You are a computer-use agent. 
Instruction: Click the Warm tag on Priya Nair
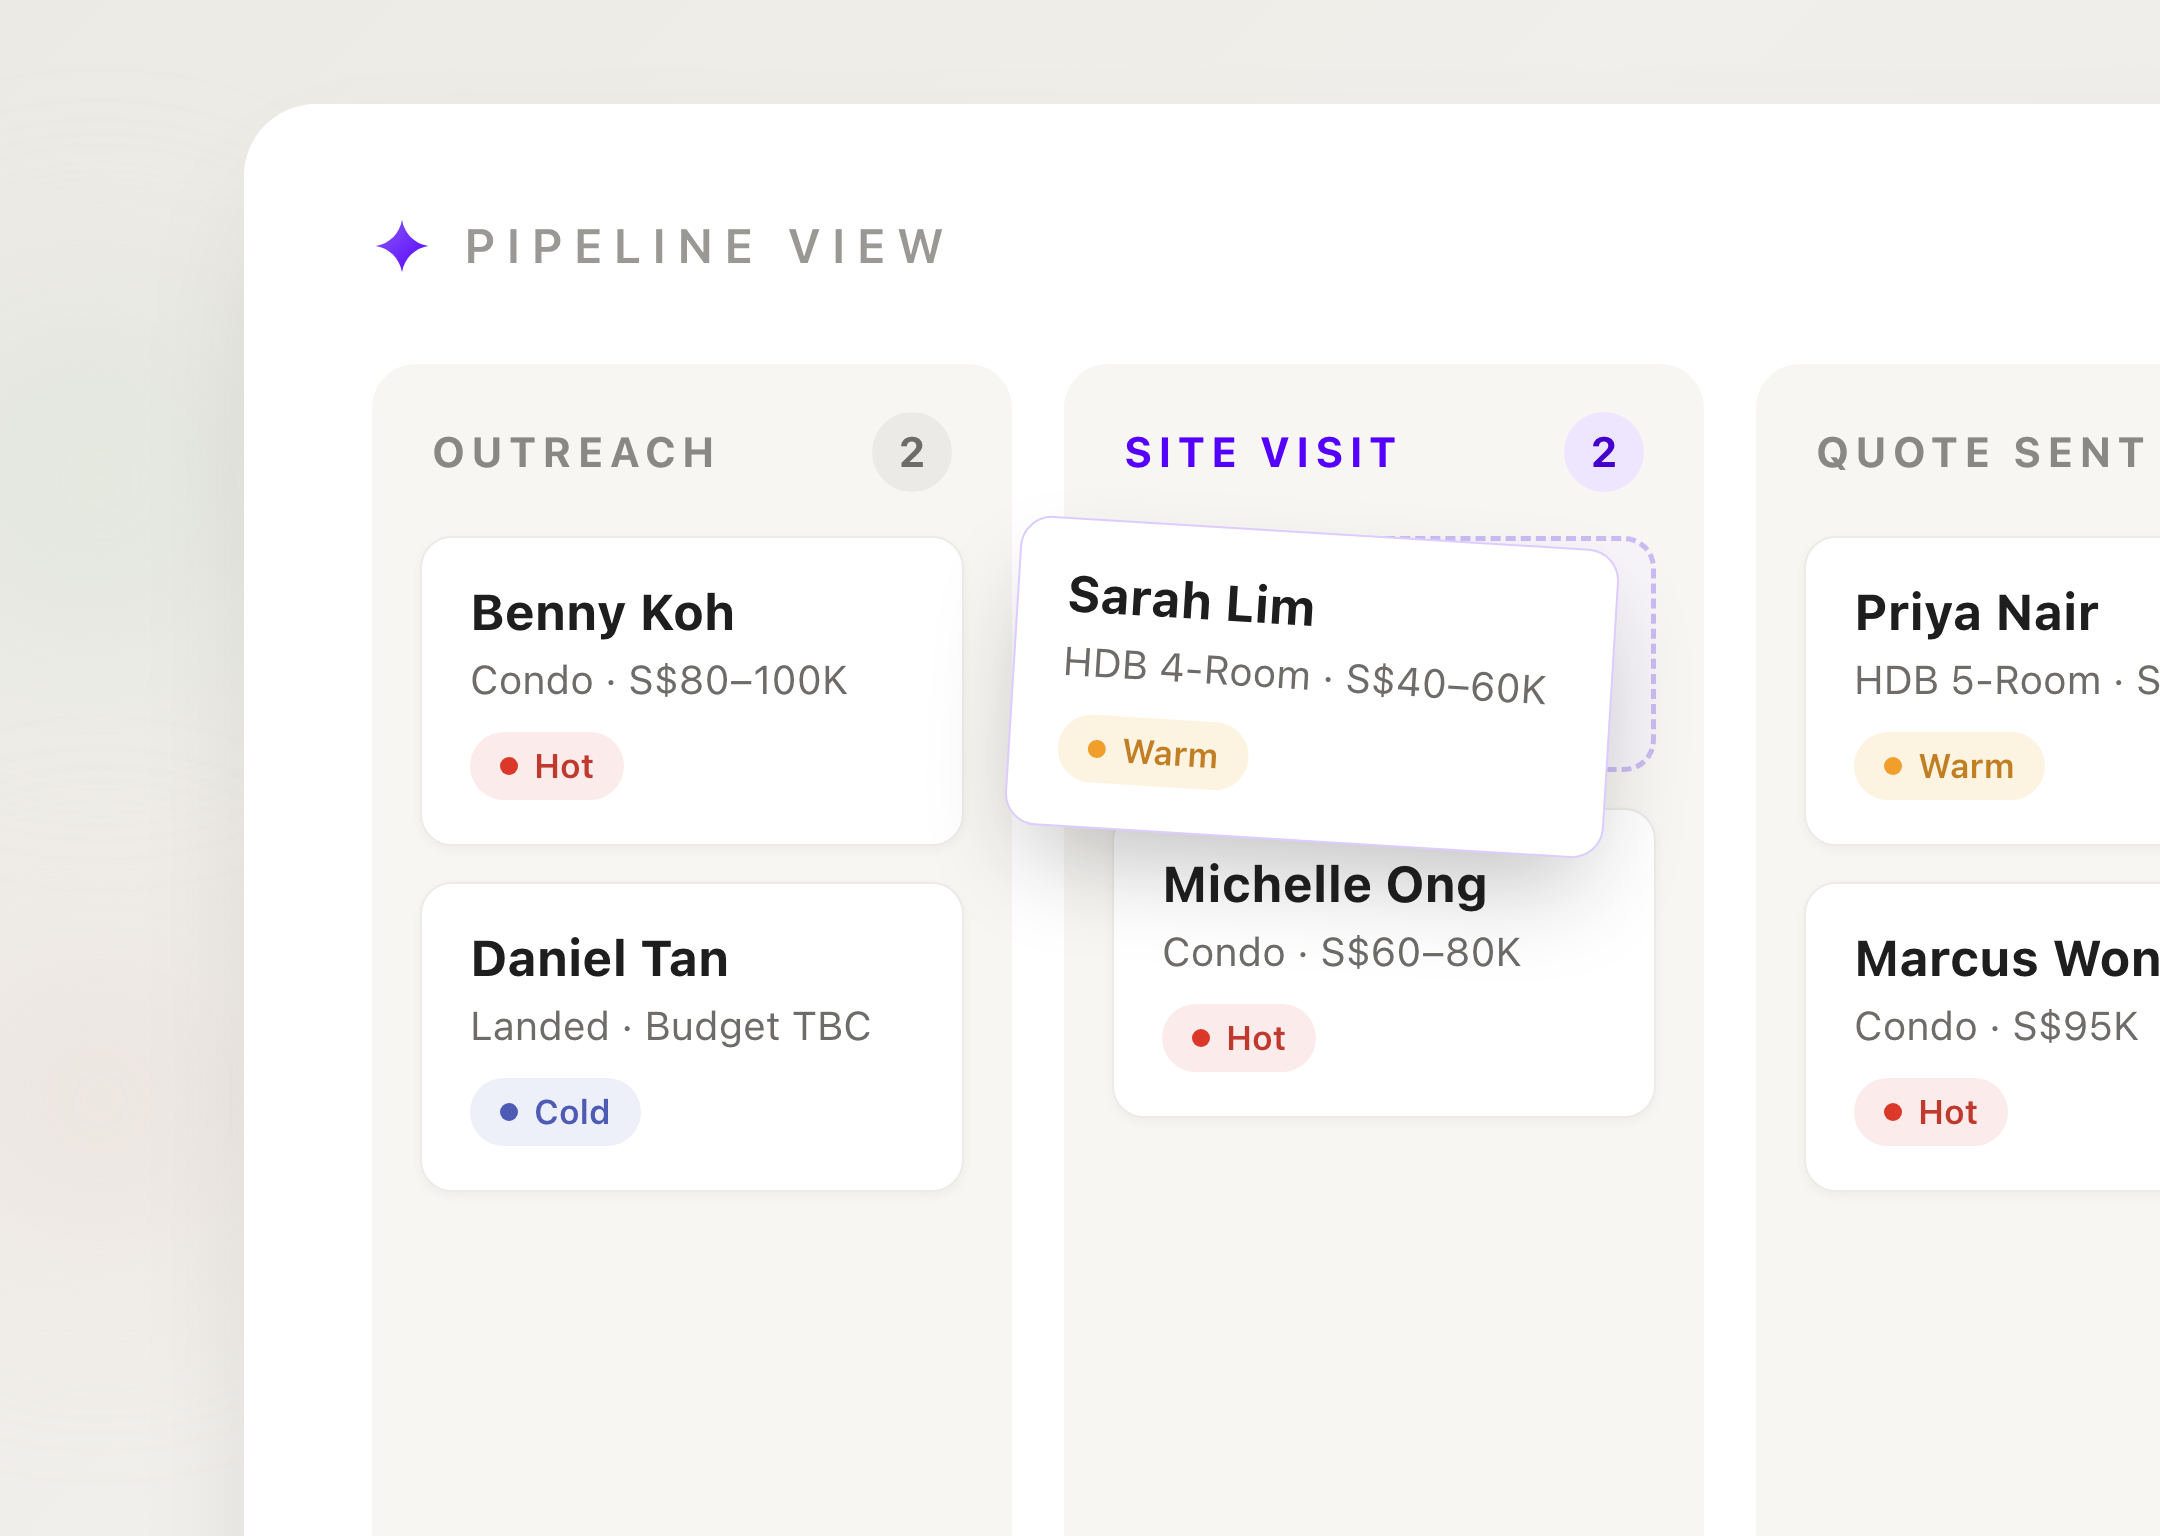coord(1949,766)
